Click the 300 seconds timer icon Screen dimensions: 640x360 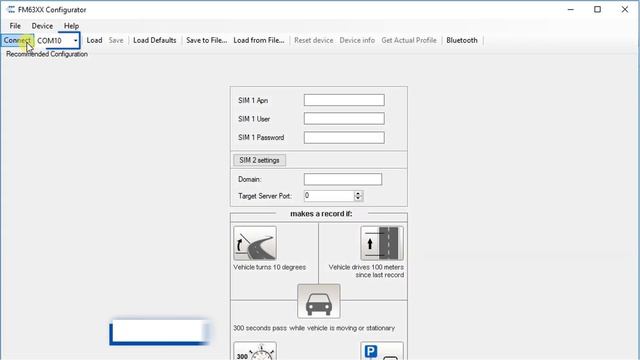[x=255, y=351]
